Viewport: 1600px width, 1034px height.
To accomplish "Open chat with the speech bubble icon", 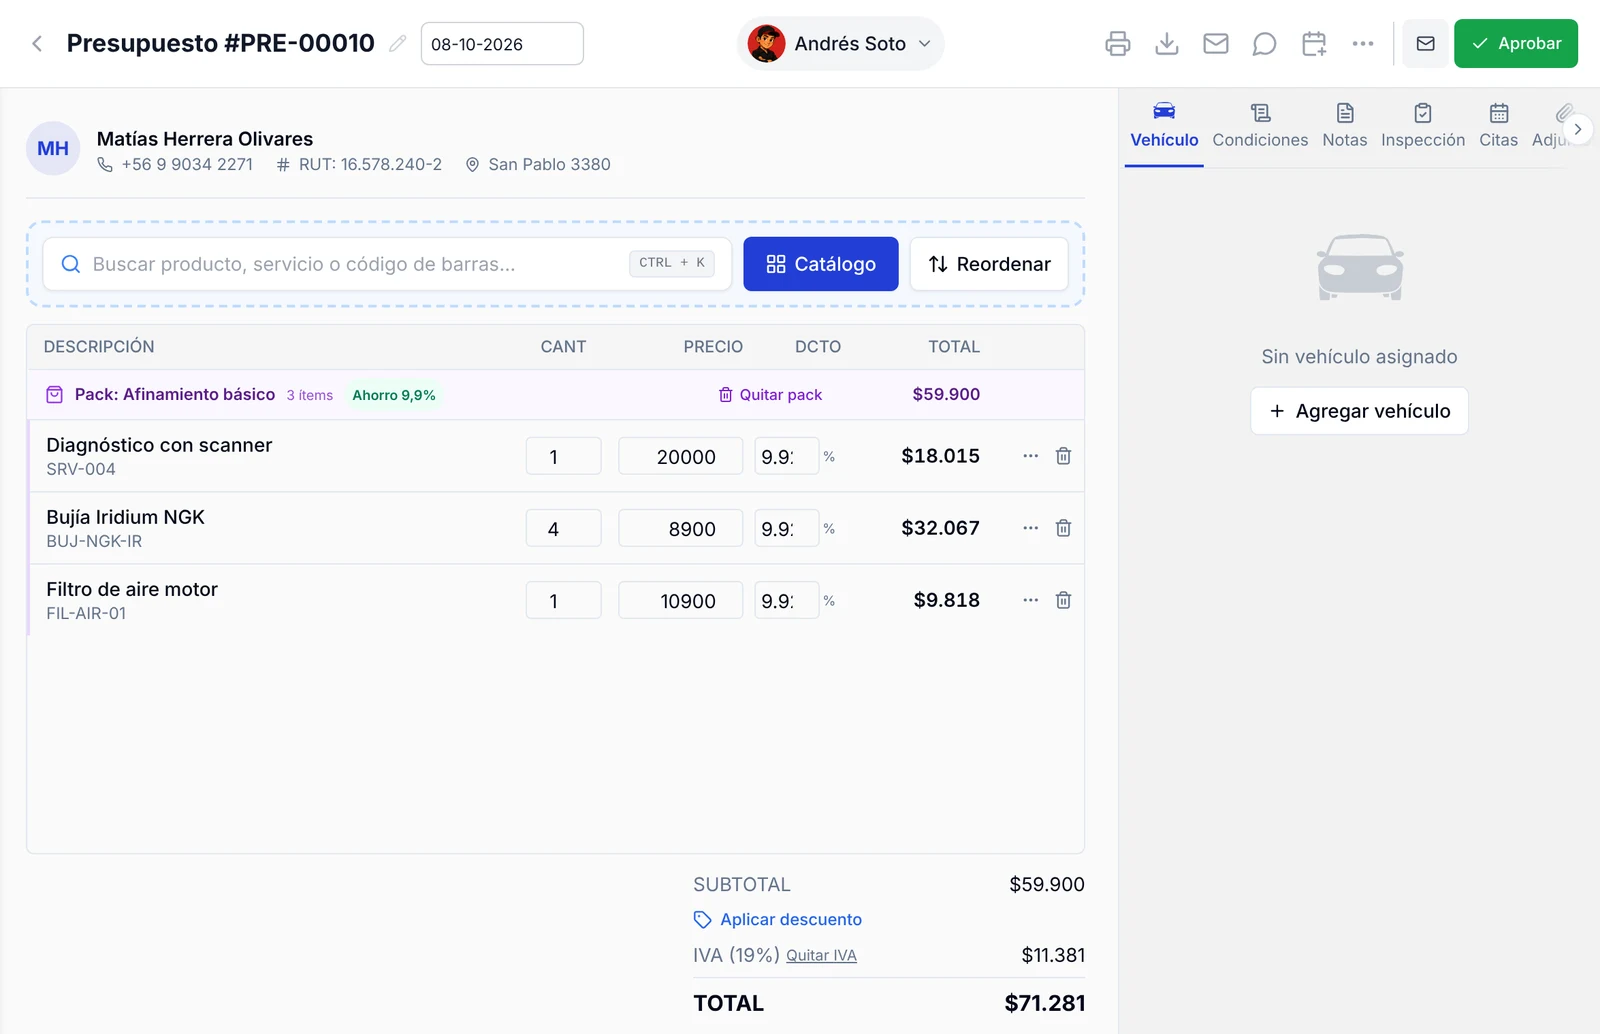I will point(1265,44).
